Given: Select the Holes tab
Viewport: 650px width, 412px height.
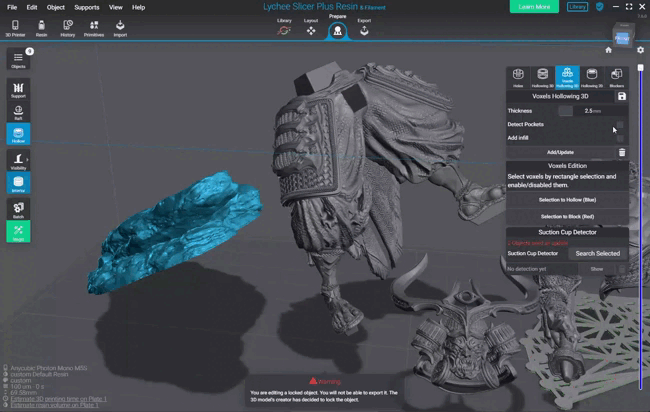Looking at the screenshot, I should (518, 78).
